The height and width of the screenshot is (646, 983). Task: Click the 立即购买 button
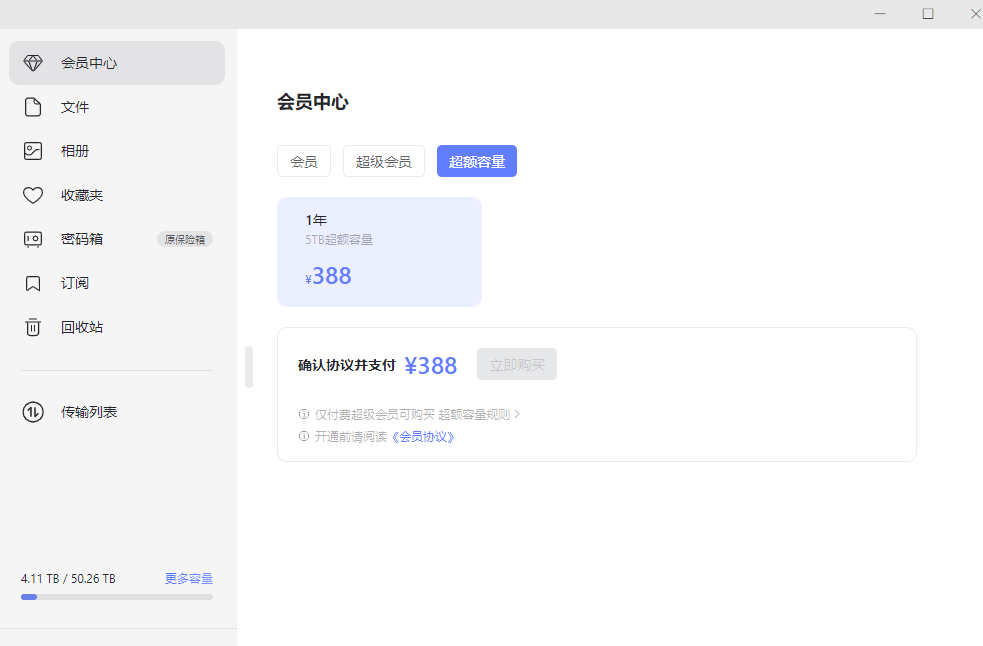pos(517,364)
